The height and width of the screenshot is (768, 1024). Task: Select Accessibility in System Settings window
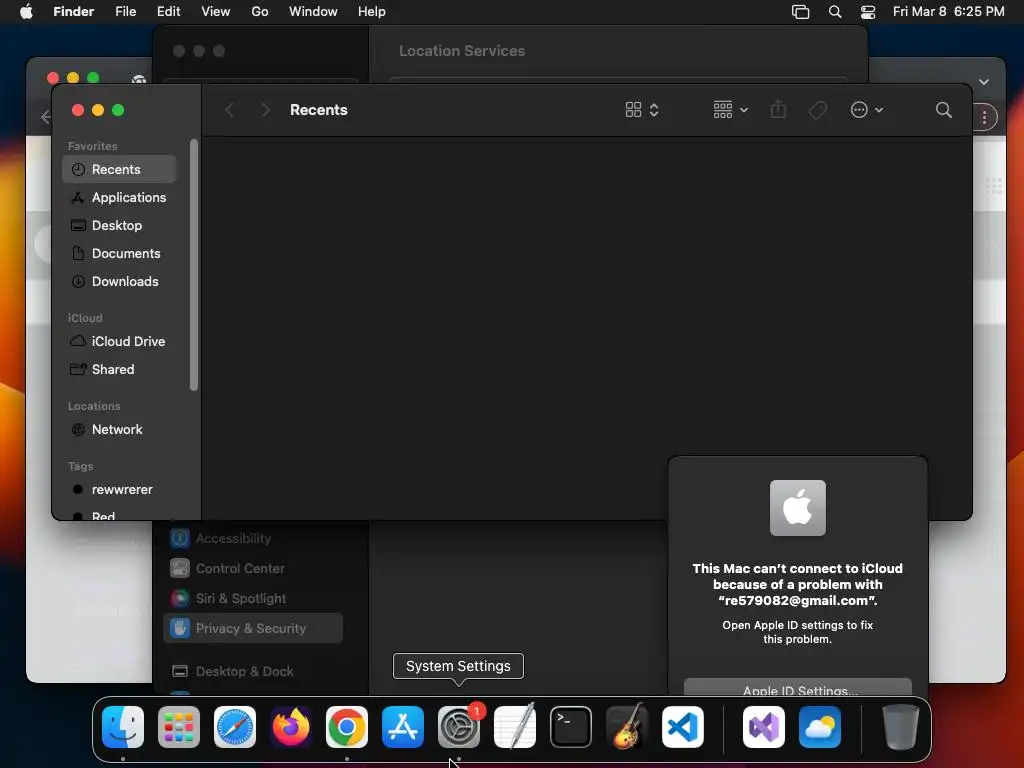pos(253,538)
